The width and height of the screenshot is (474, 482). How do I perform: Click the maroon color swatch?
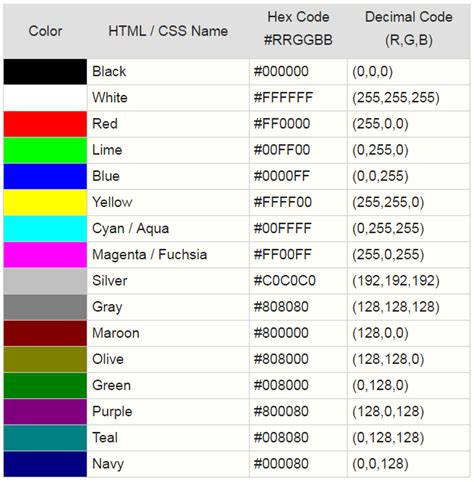point(45,333)
